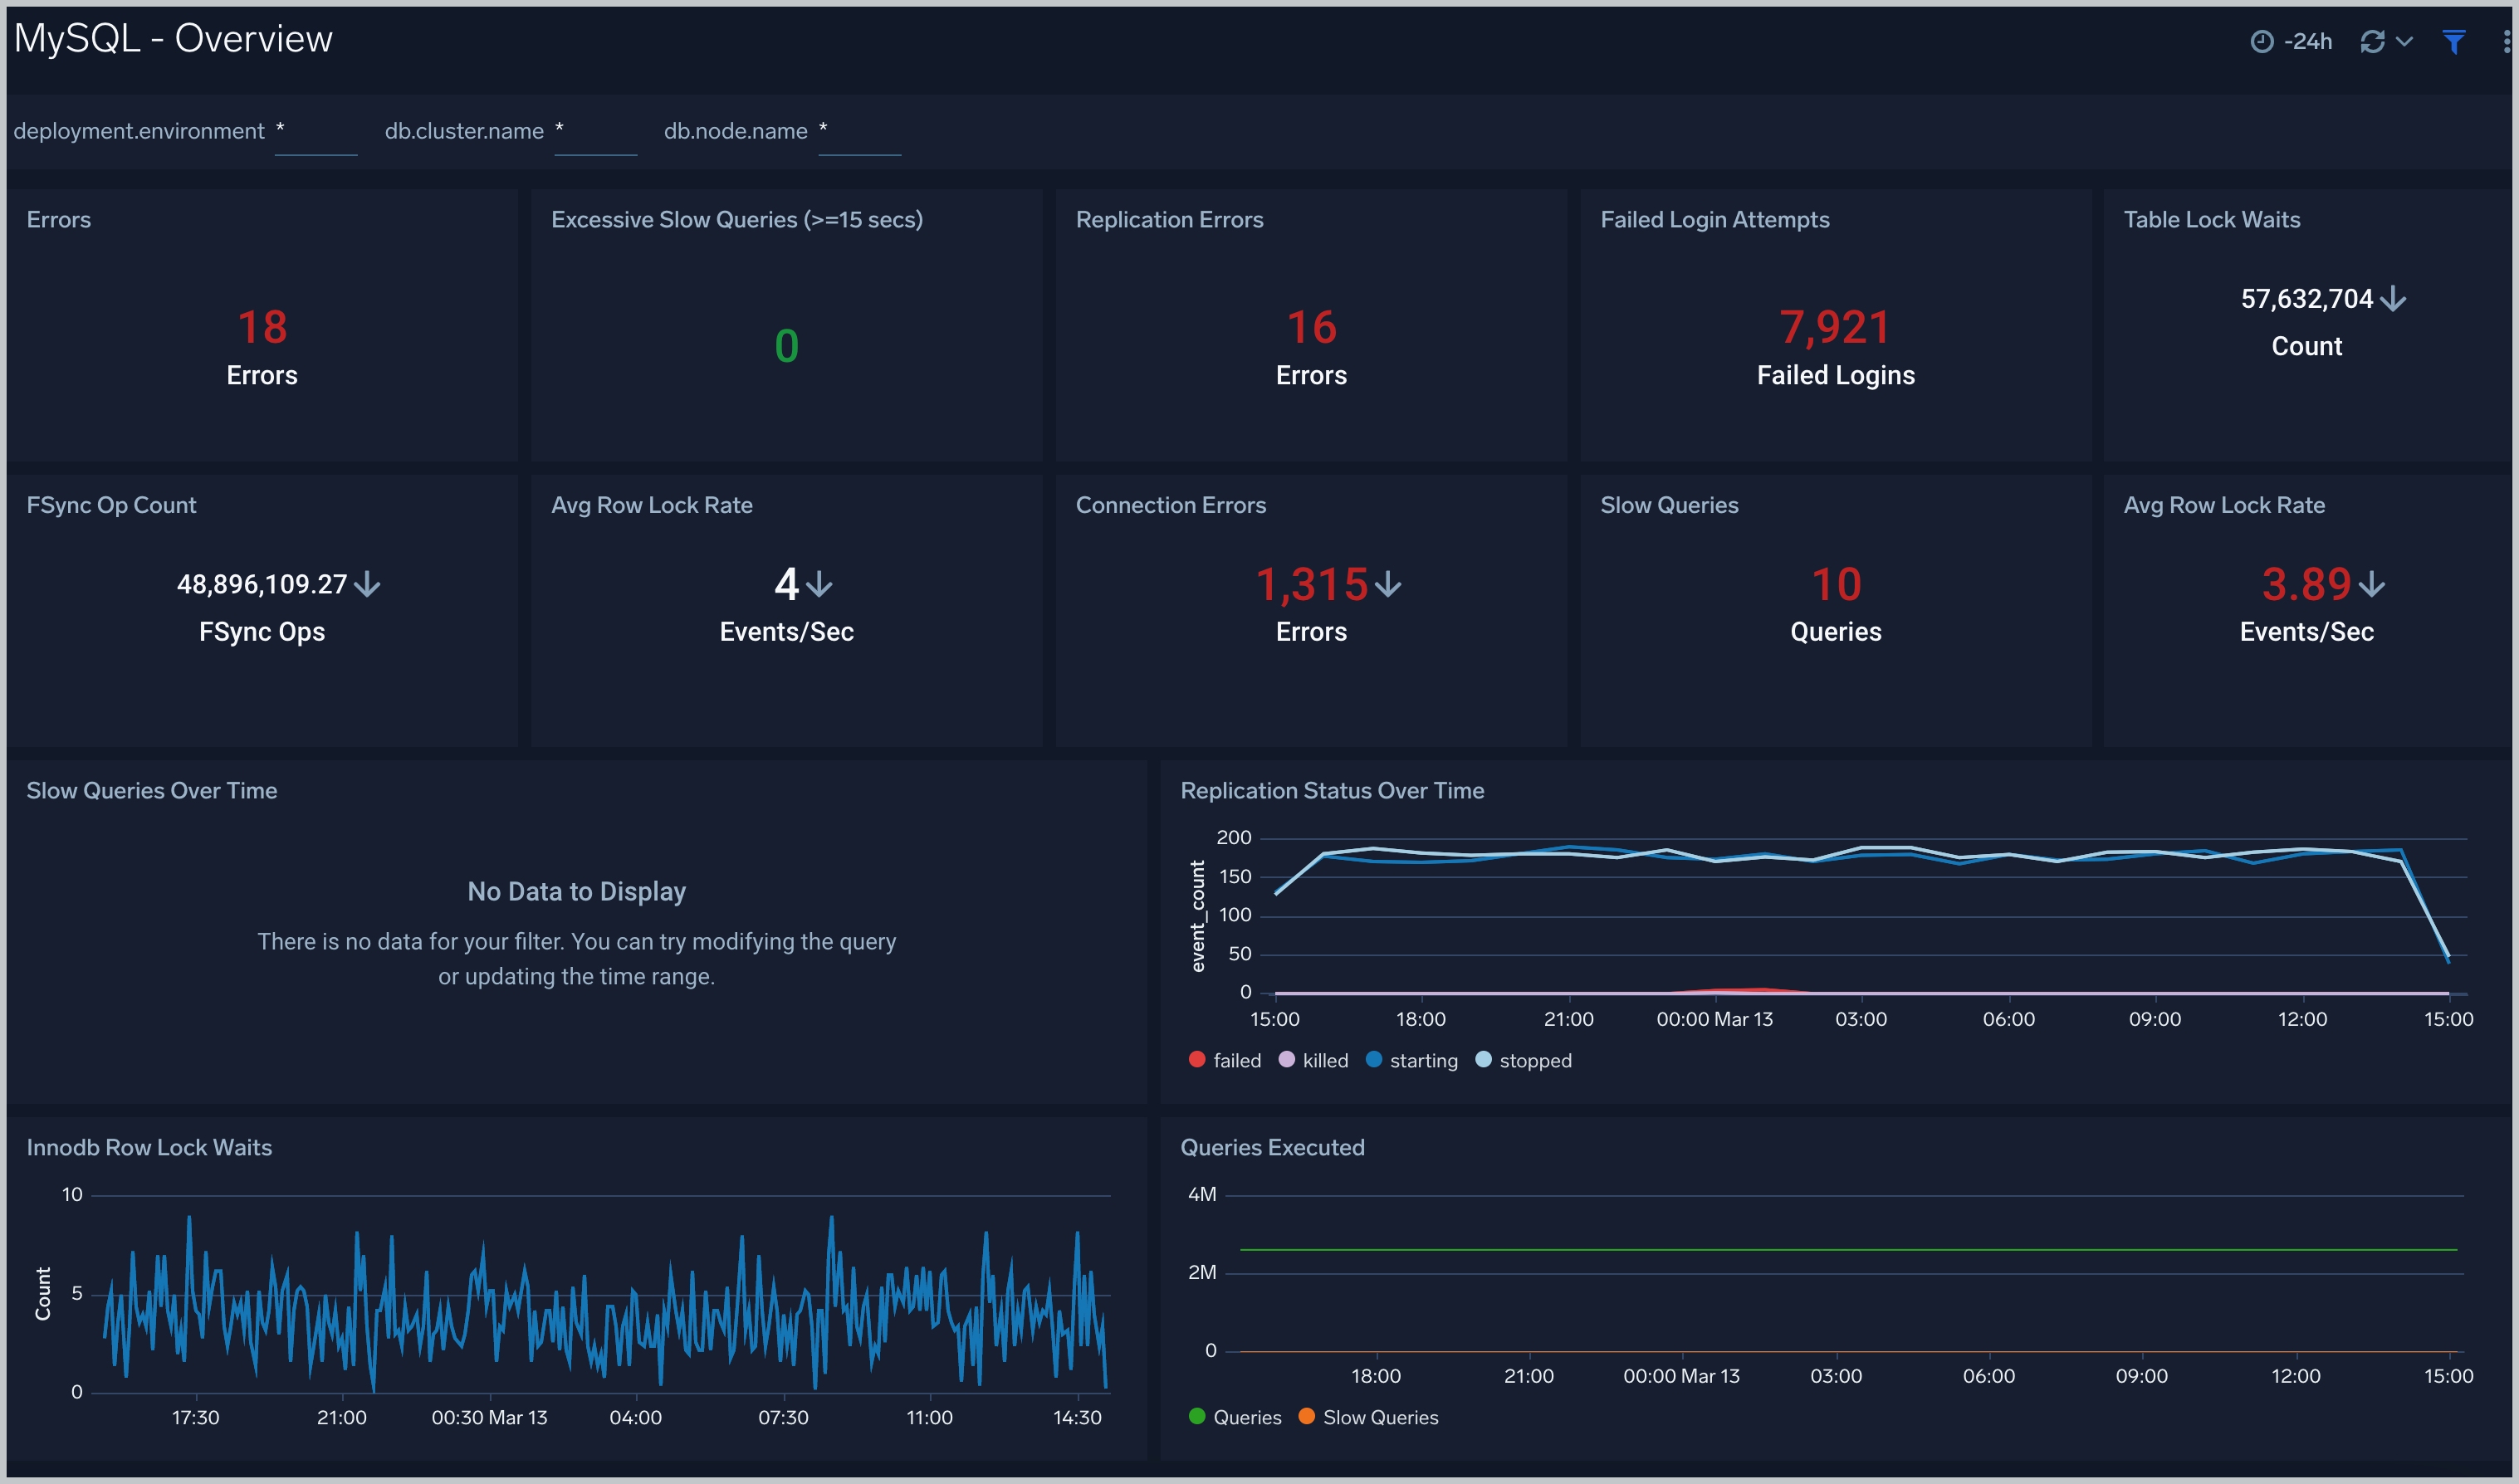Select the Replication Status Over Time title
2519x1484 pixels.
1332,791
